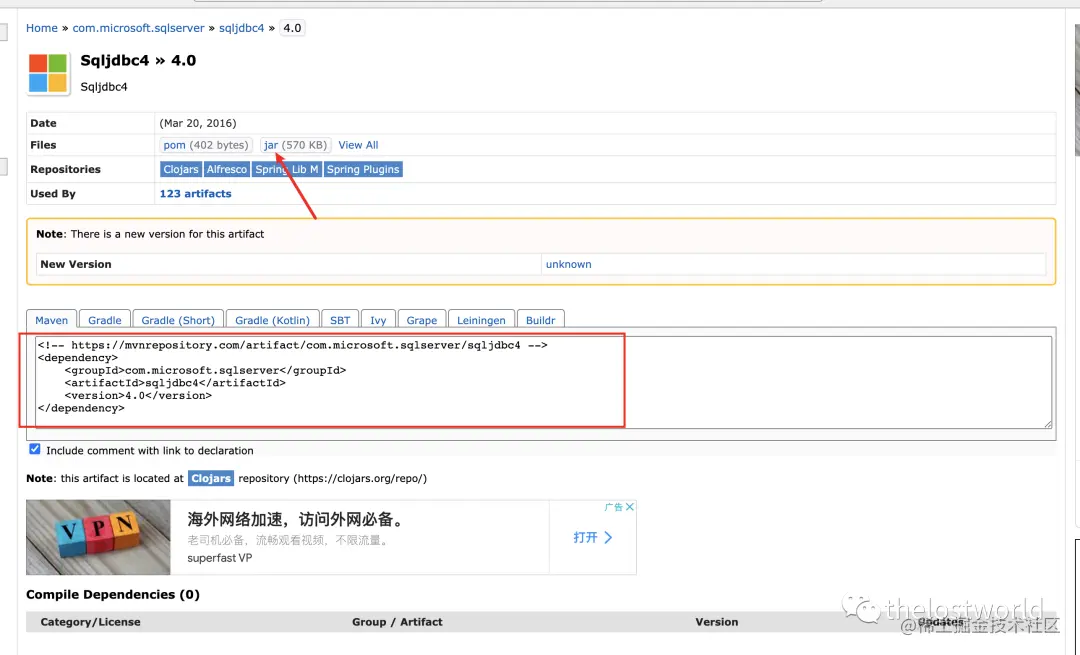Click the Sqljdbc4 » 4.0 page title
The width and height of the screenshot is (1080, 655).
138,61
